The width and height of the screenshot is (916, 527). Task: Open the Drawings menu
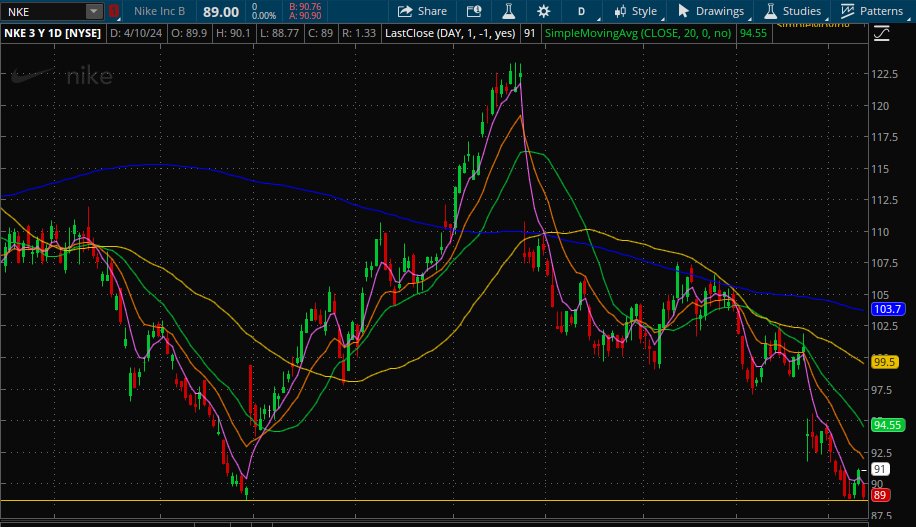711,11
